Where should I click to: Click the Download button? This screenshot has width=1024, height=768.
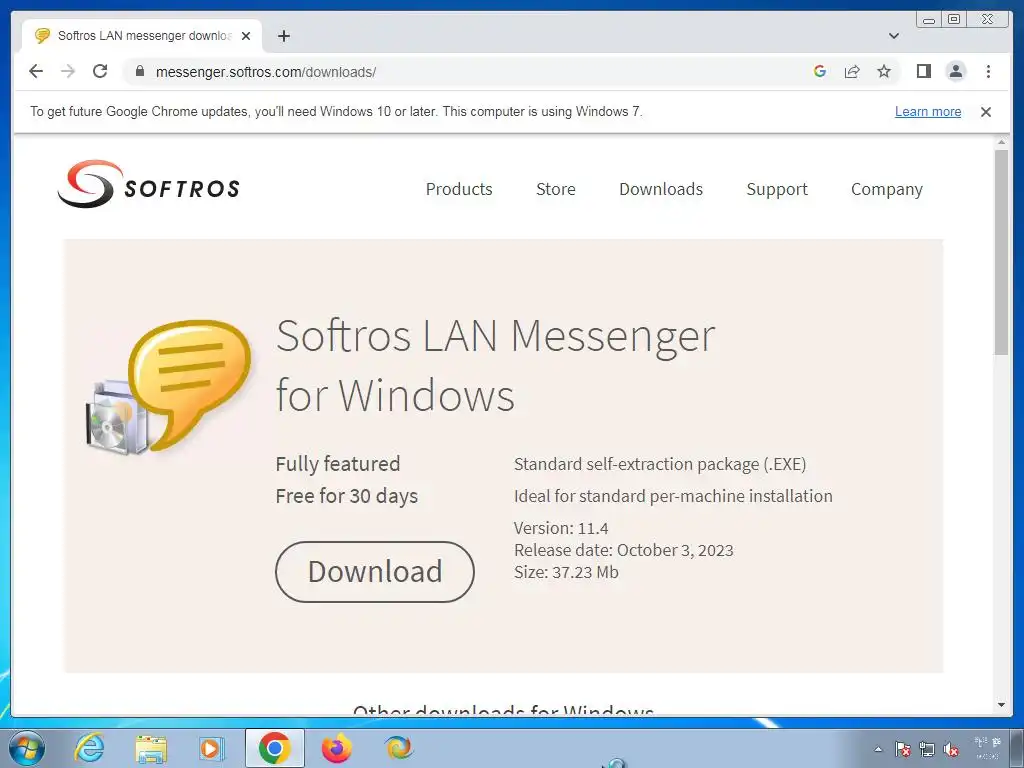[375, 571]
